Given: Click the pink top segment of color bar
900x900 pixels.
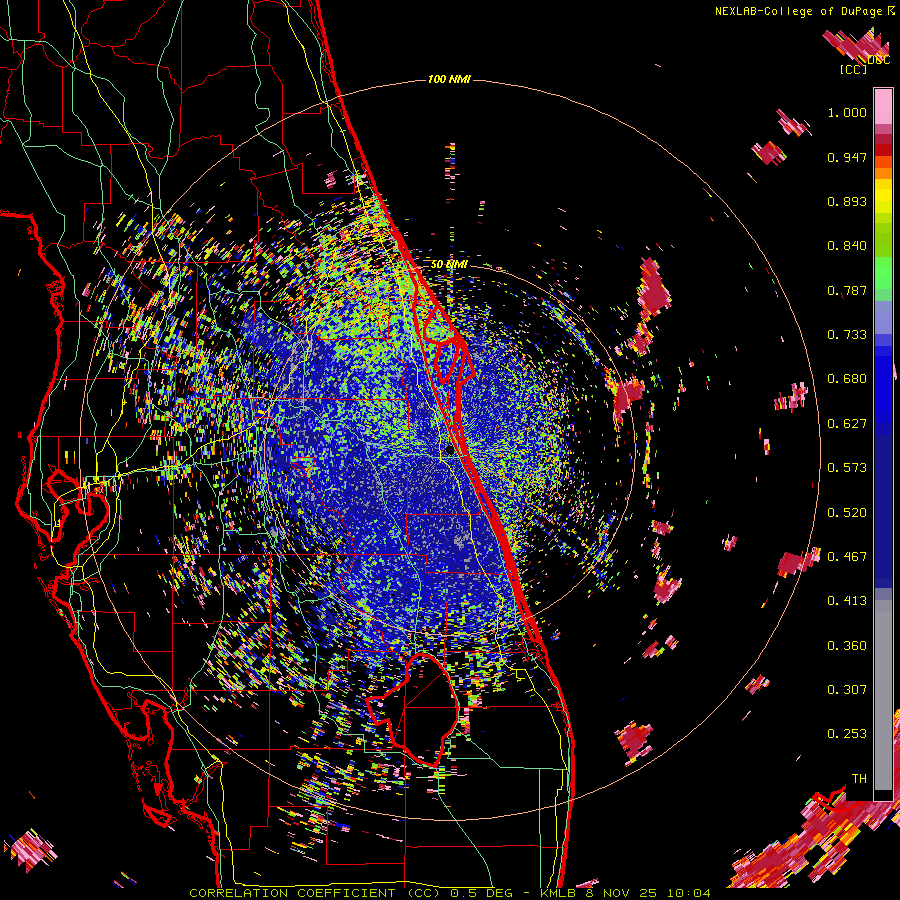Looking at the screenshot, I should (x=883, y=106).
